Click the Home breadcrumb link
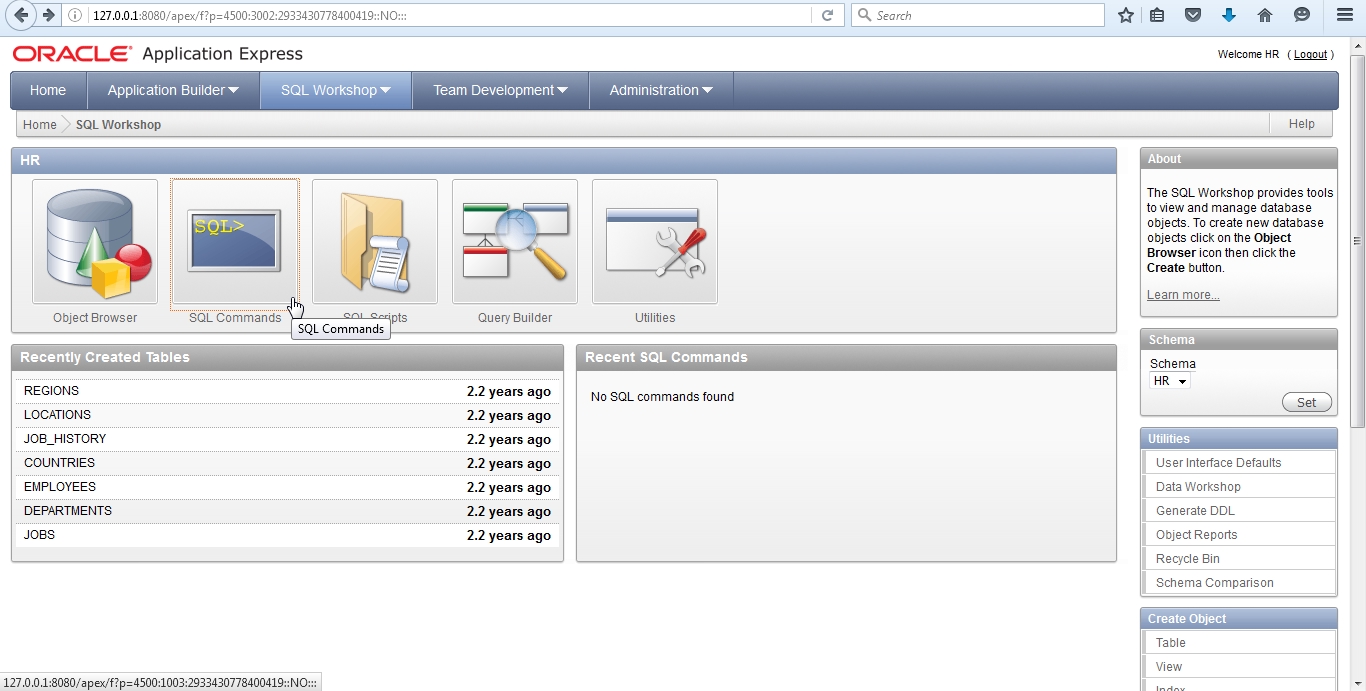The height and width of the screenshot is (691, 1366). (40, 125)
